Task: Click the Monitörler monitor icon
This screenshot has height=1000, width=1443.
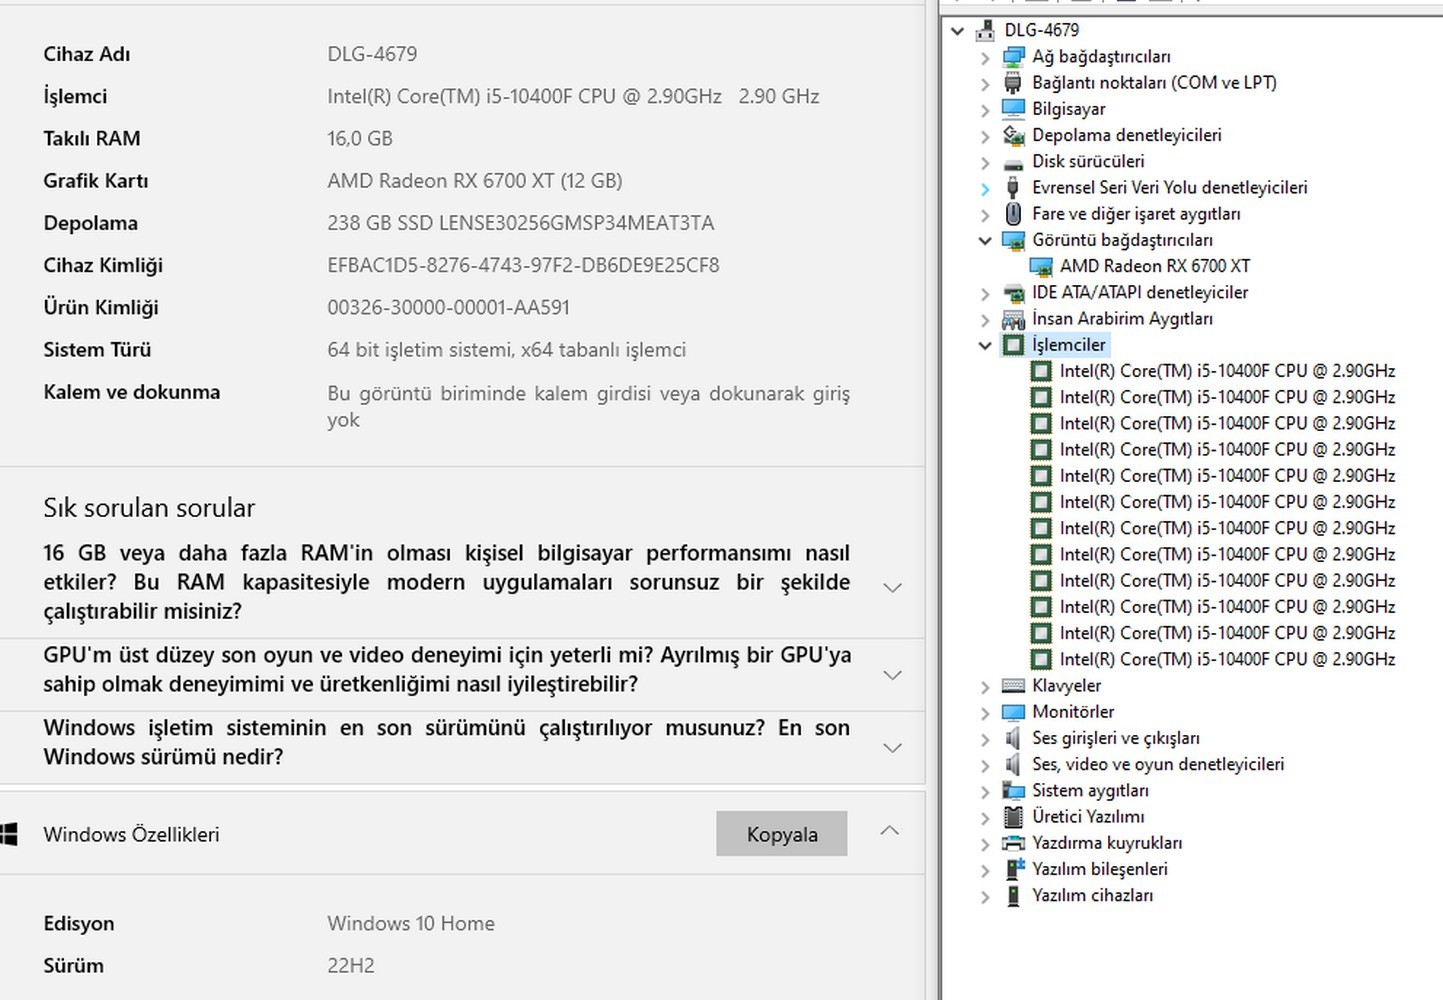Action: 1013,712
